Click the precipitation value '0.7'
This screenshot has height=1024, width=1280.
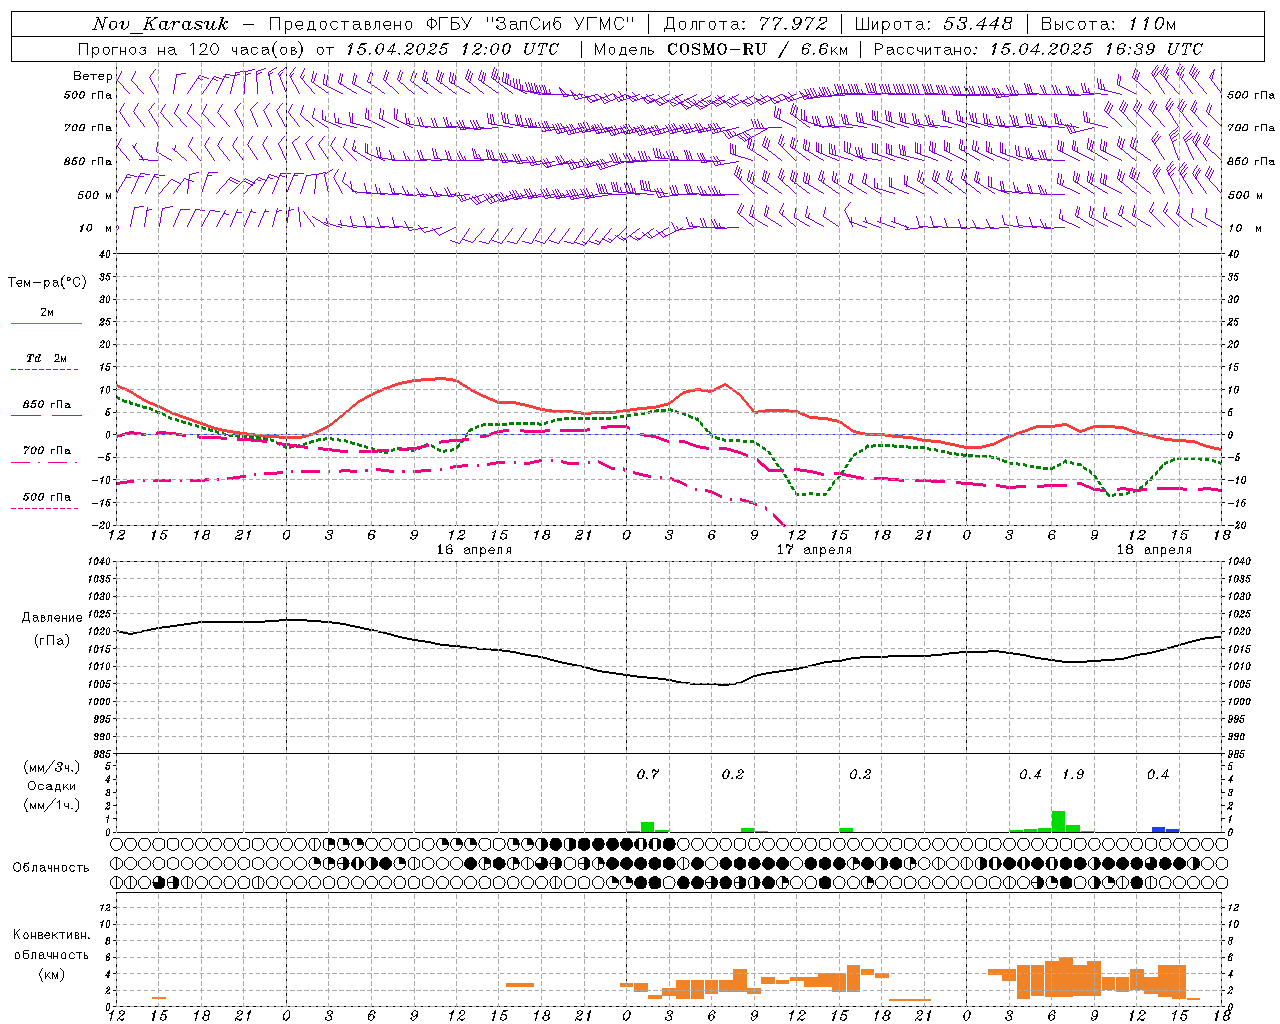click(x=648, y=775)
